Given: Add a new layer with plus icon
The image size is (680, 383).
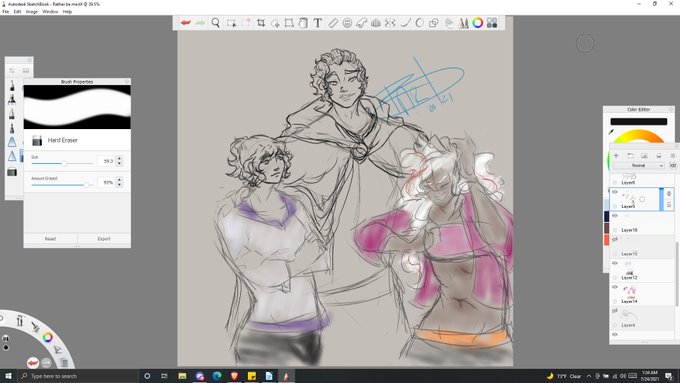Looking at the screenshot, I should pyautogui.click(x=616, y=155).
